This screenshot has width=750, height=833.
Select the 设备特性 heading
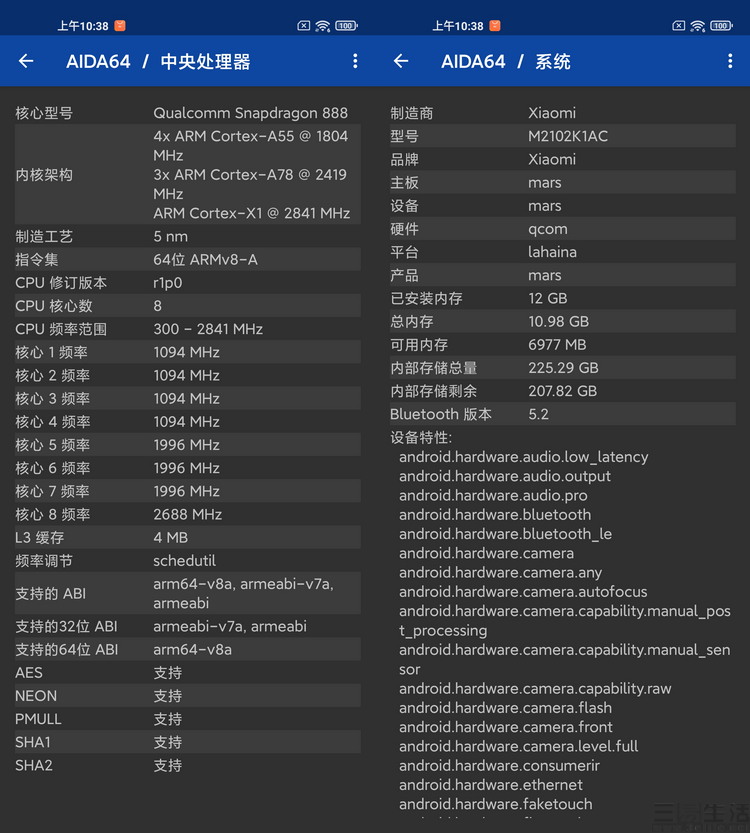421,437
